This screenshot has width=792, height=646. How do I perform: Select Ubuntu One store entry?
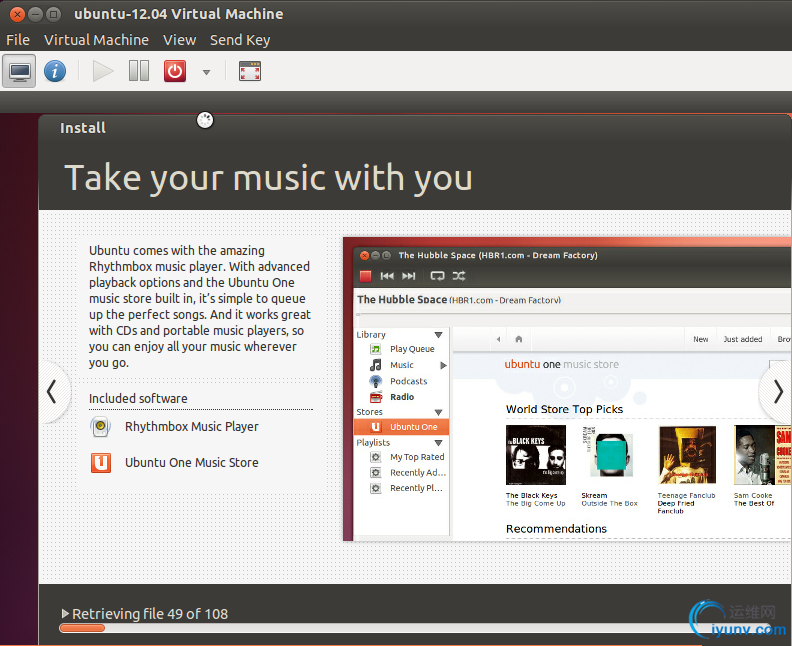tap(402, 427)
